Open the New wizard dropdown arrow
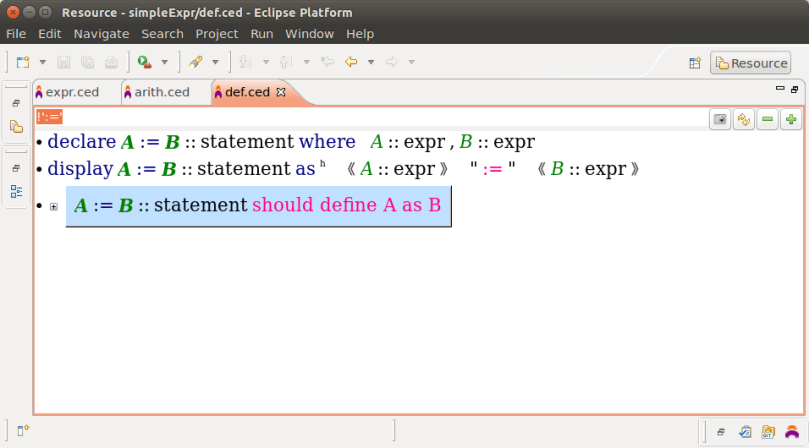This screenshot has height=448, width=809. tap(42, 62)
